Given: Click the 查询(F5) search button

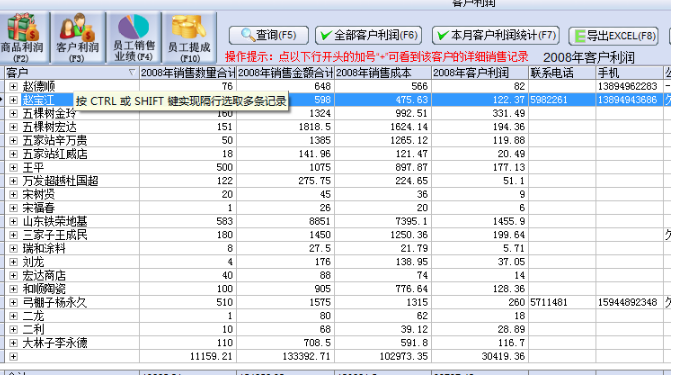Looking at the screenshot, I should [268, 35].
